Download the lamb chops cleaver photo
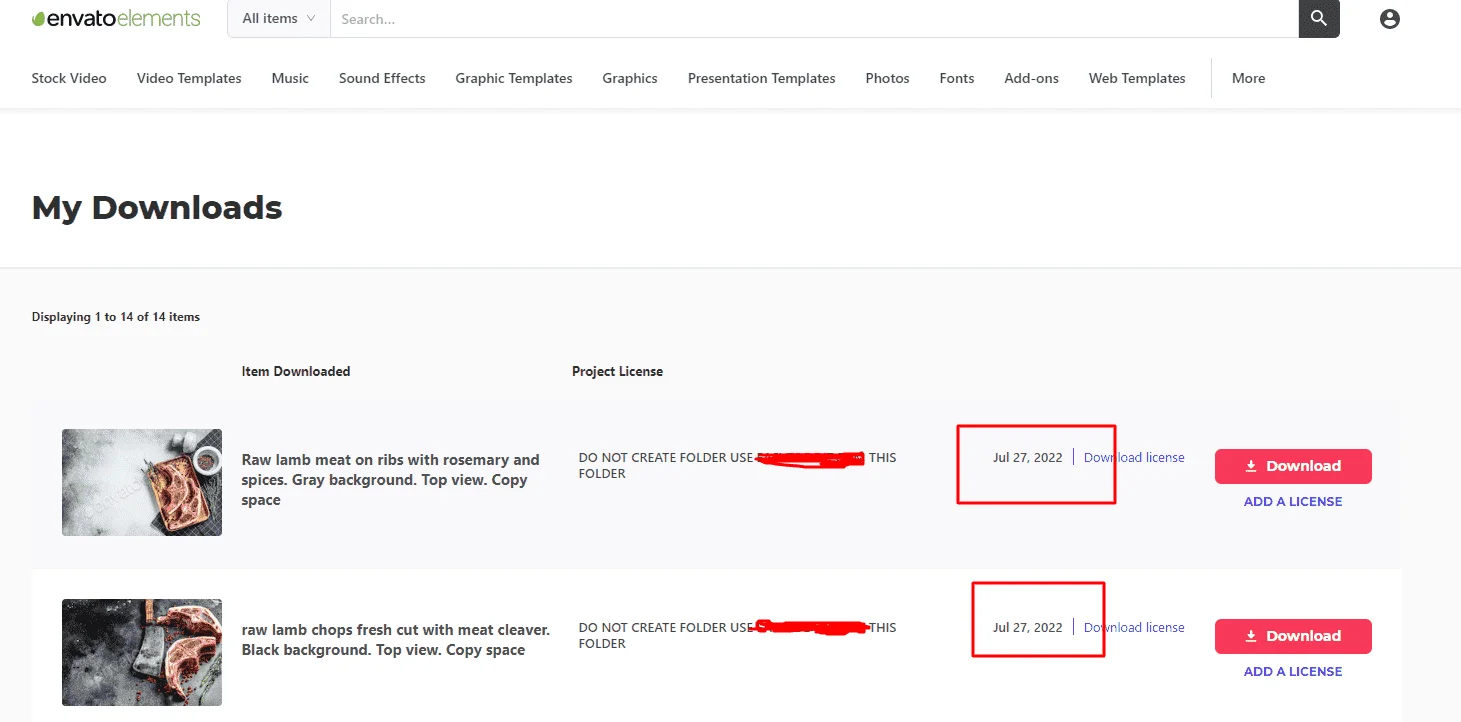1461x722 pixels. [x=1293, y=636]
